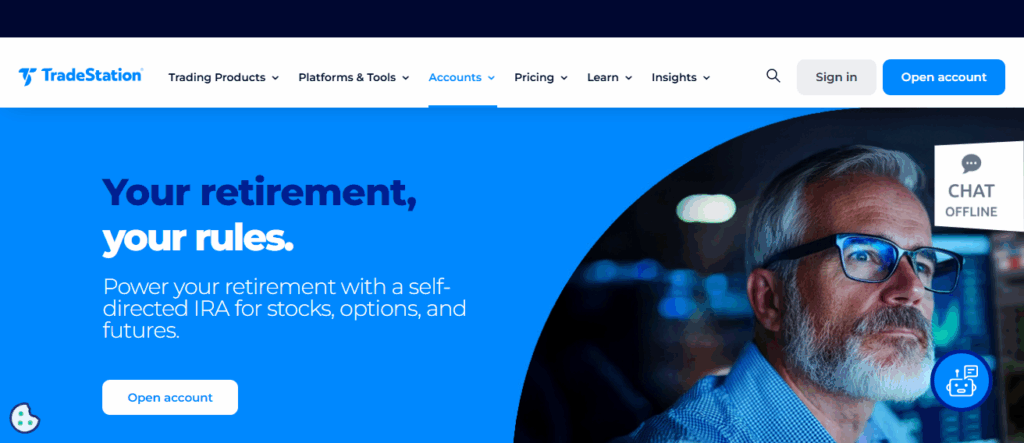Expand Platforms & Tools chevron
This screenshot has width=1024, height=443.
coord(406,78)
